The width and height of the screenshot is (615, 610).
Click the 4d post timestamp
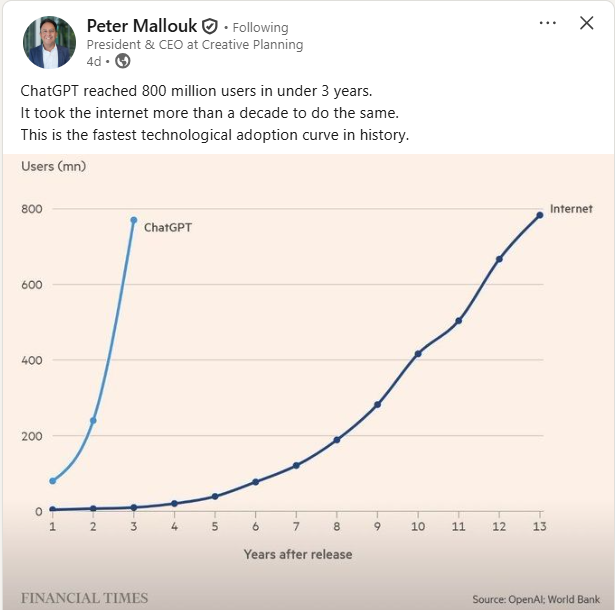click(94, 61)
